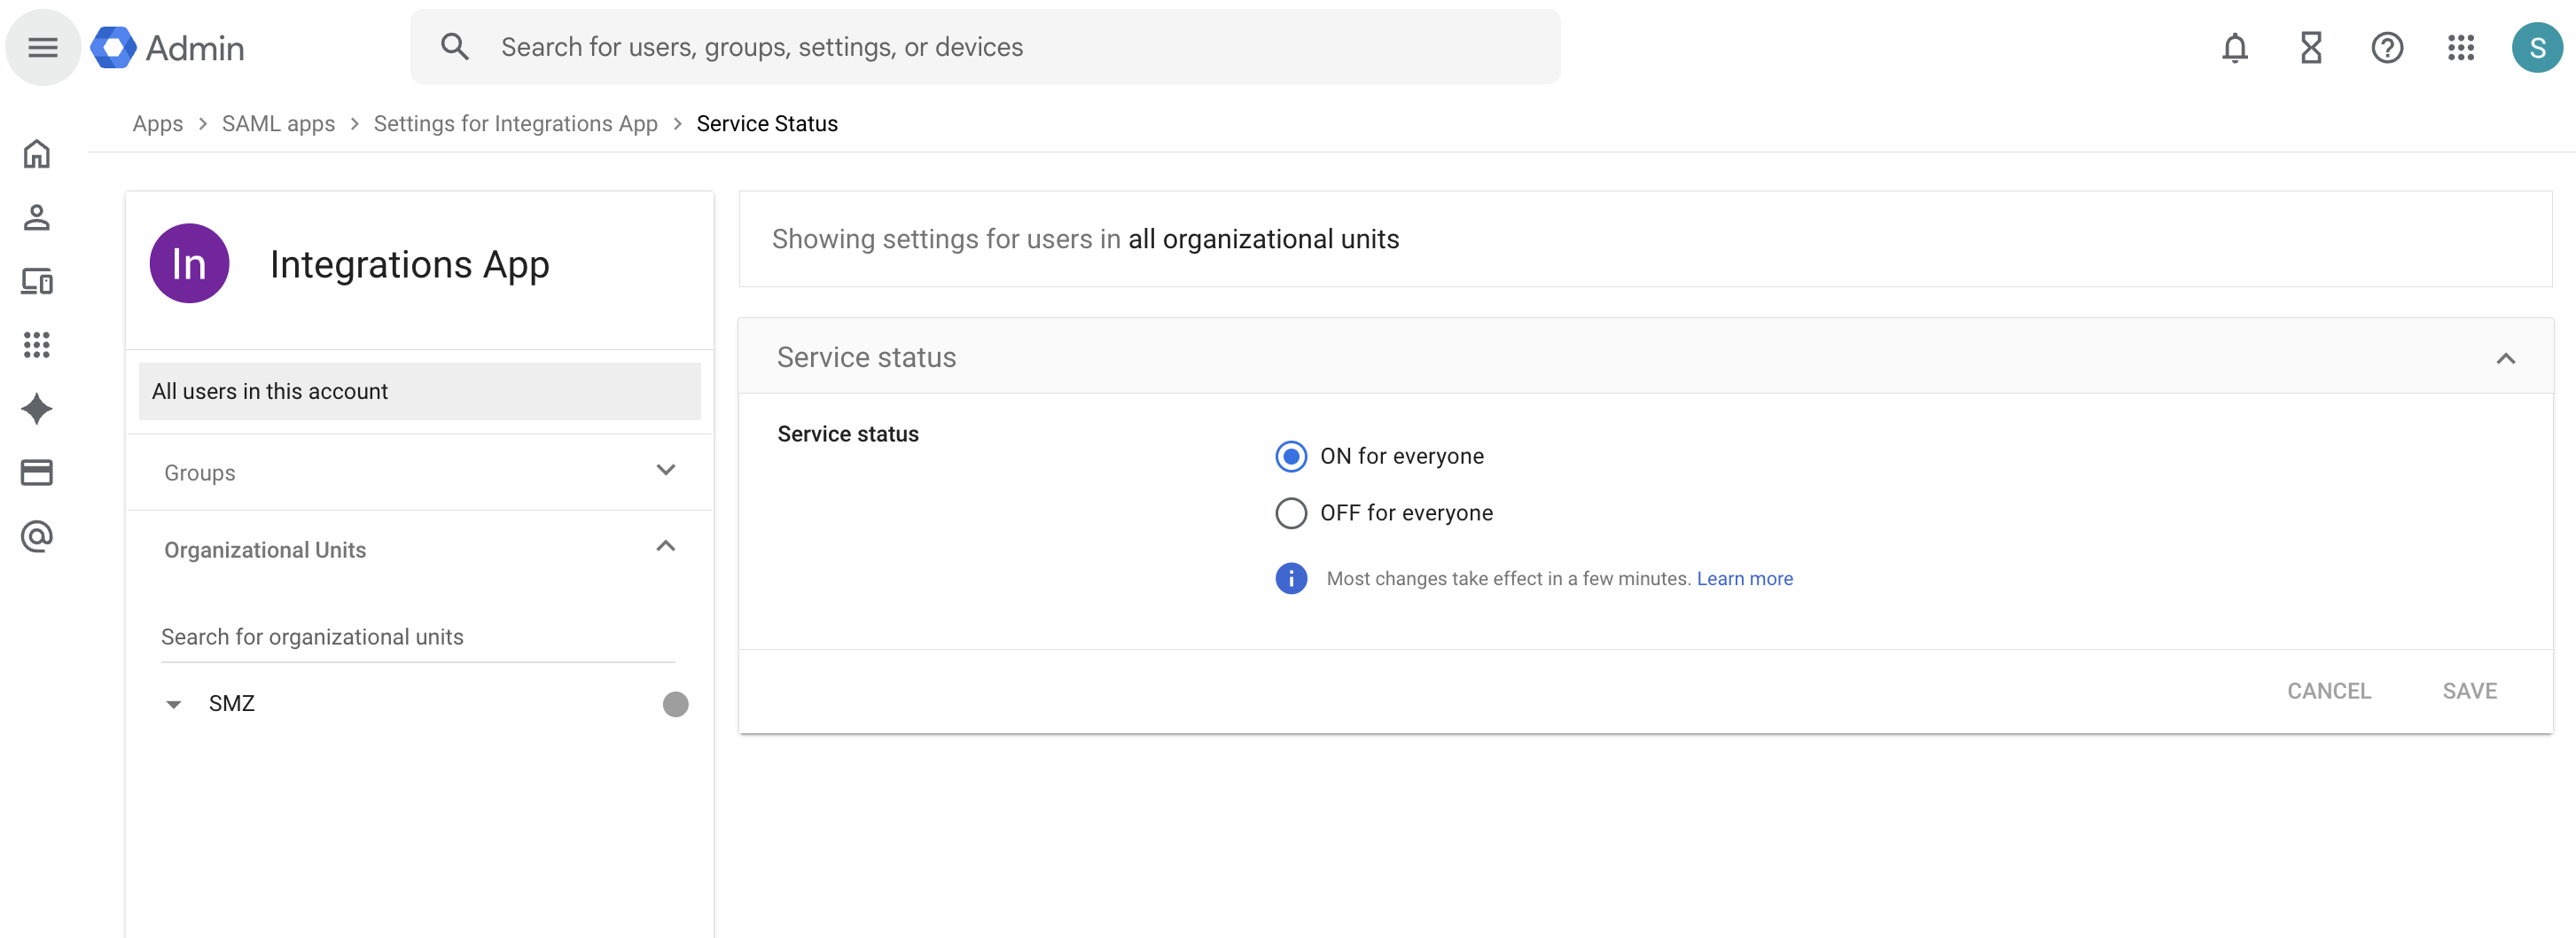
Task: Open Users section in the sidebar
Action: point(37,217)
